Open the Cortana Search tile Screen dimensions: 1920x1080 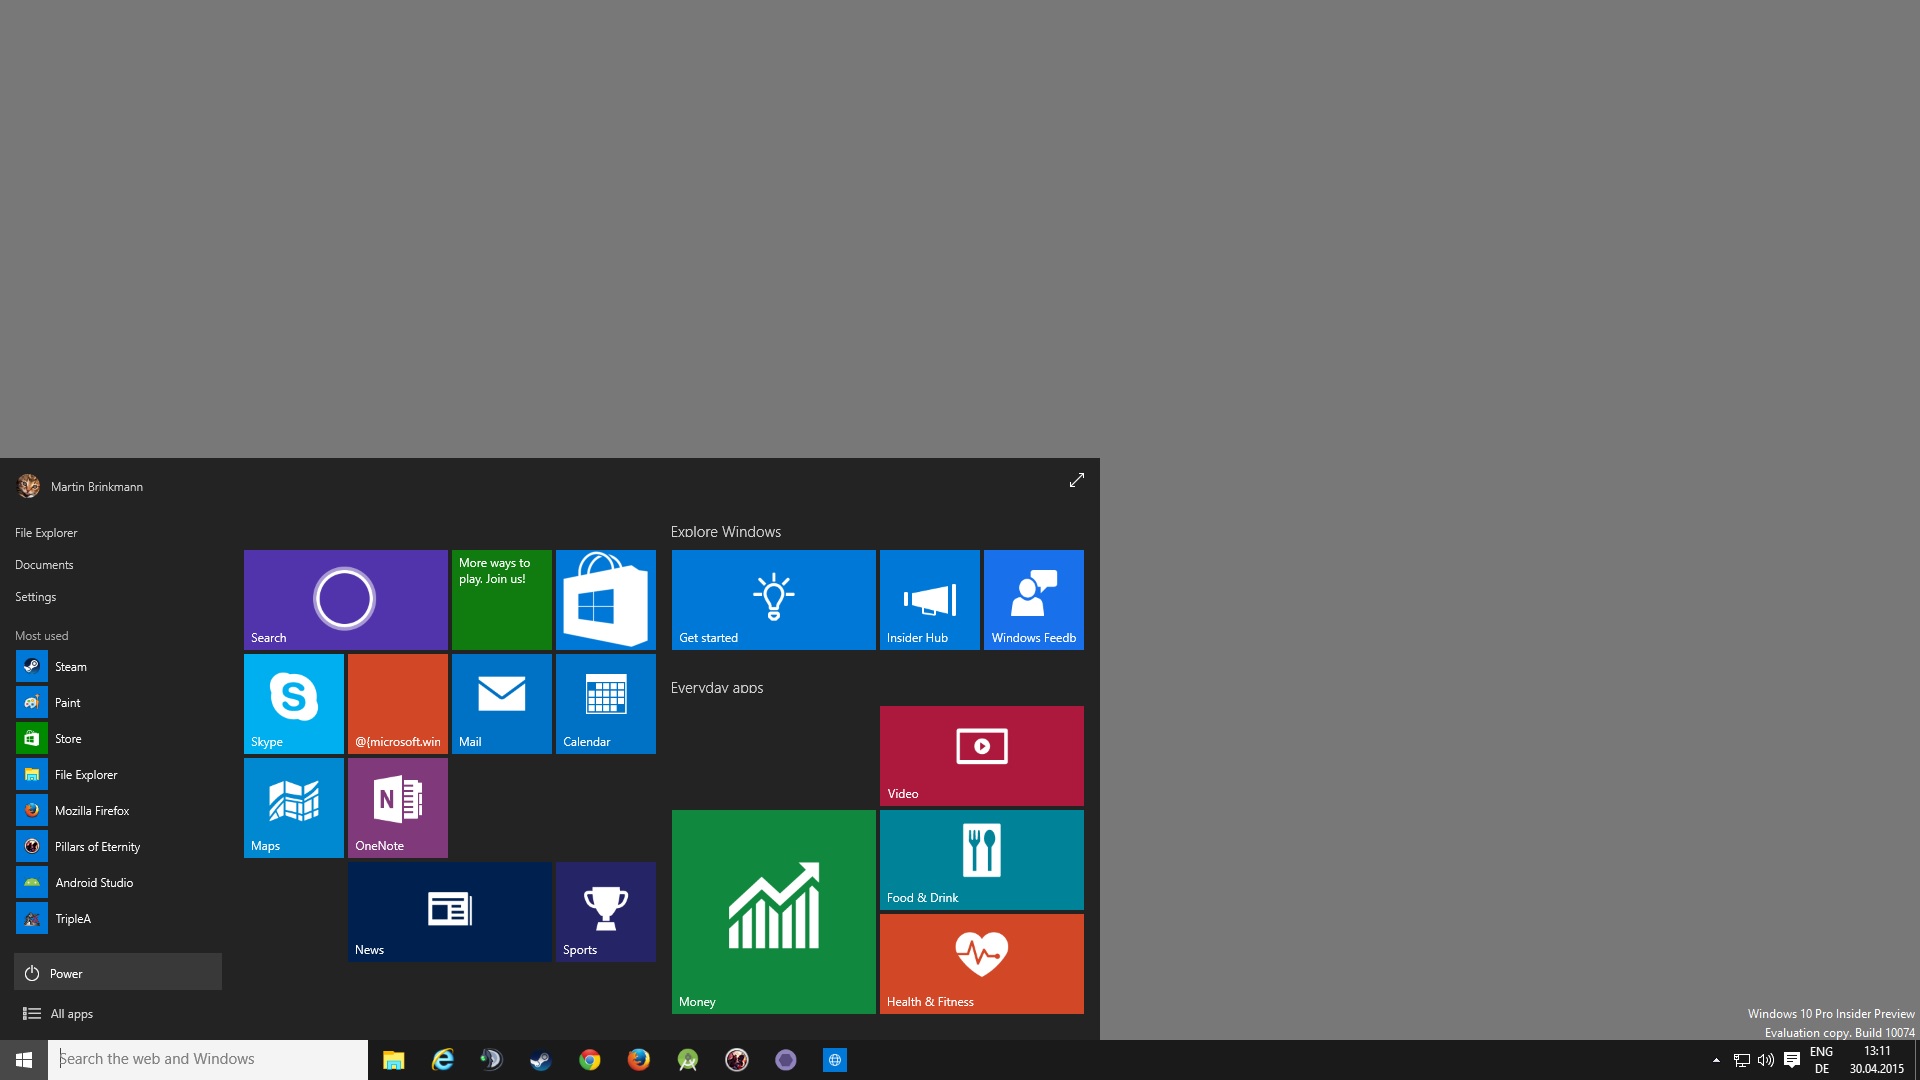(x=345, y=599)
